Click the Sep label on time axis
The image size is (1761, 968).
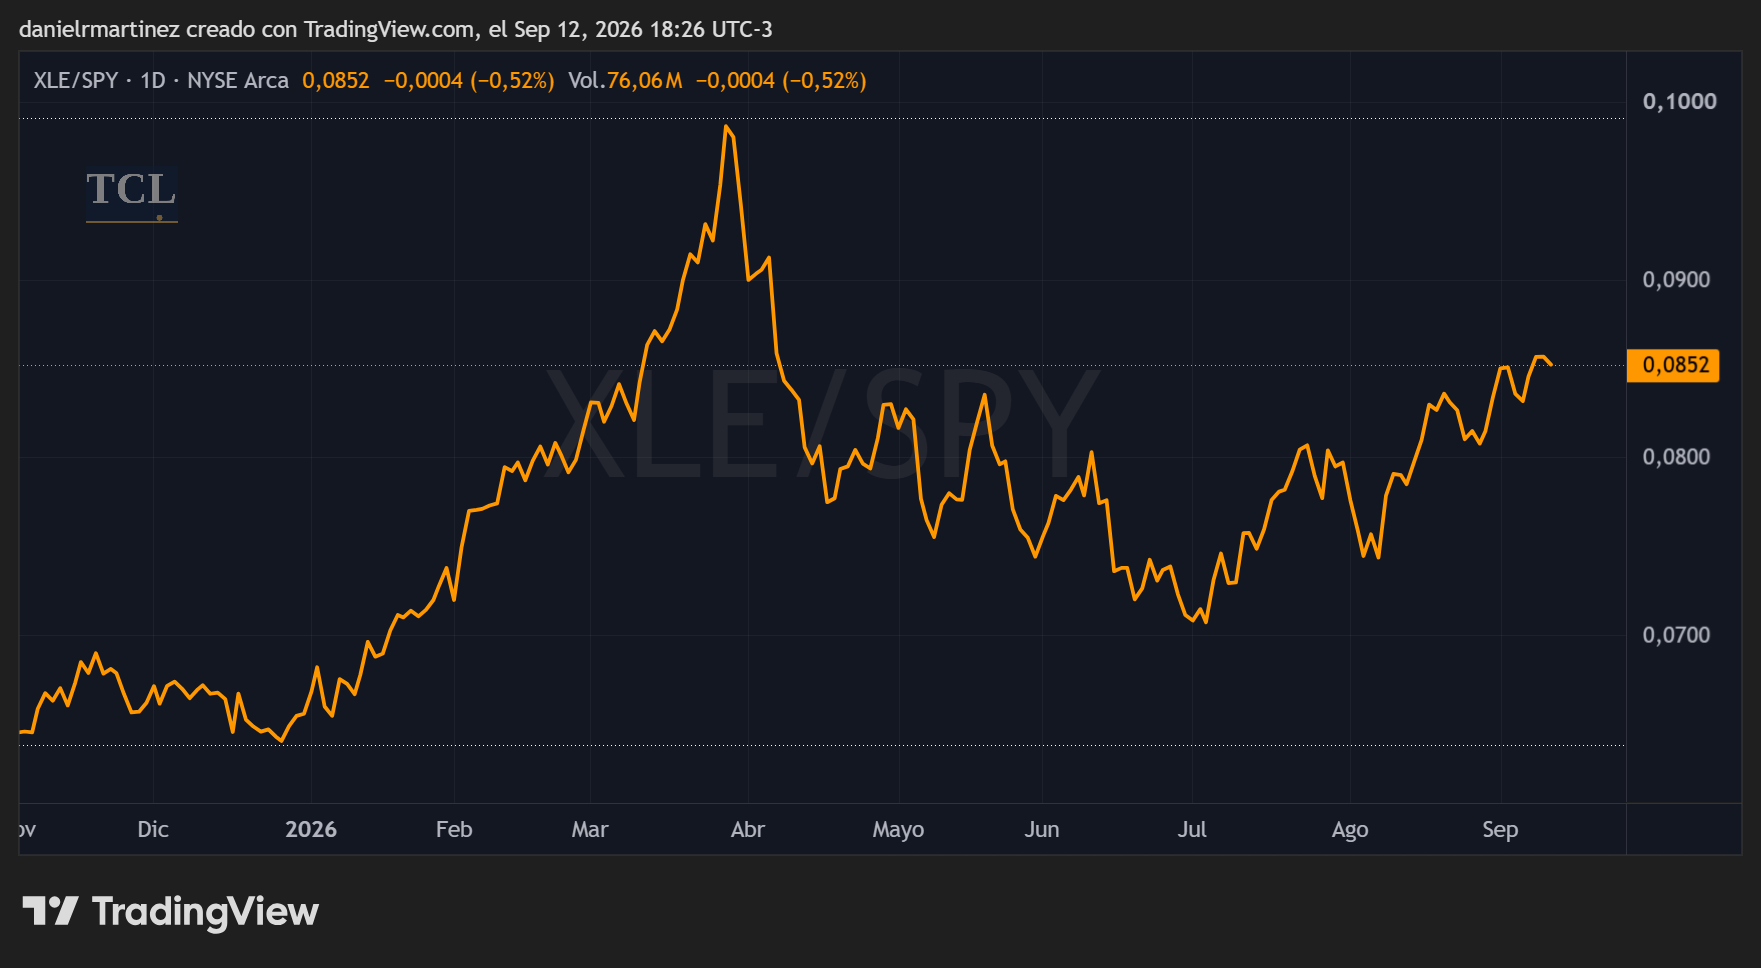[x=1500, y=829]
